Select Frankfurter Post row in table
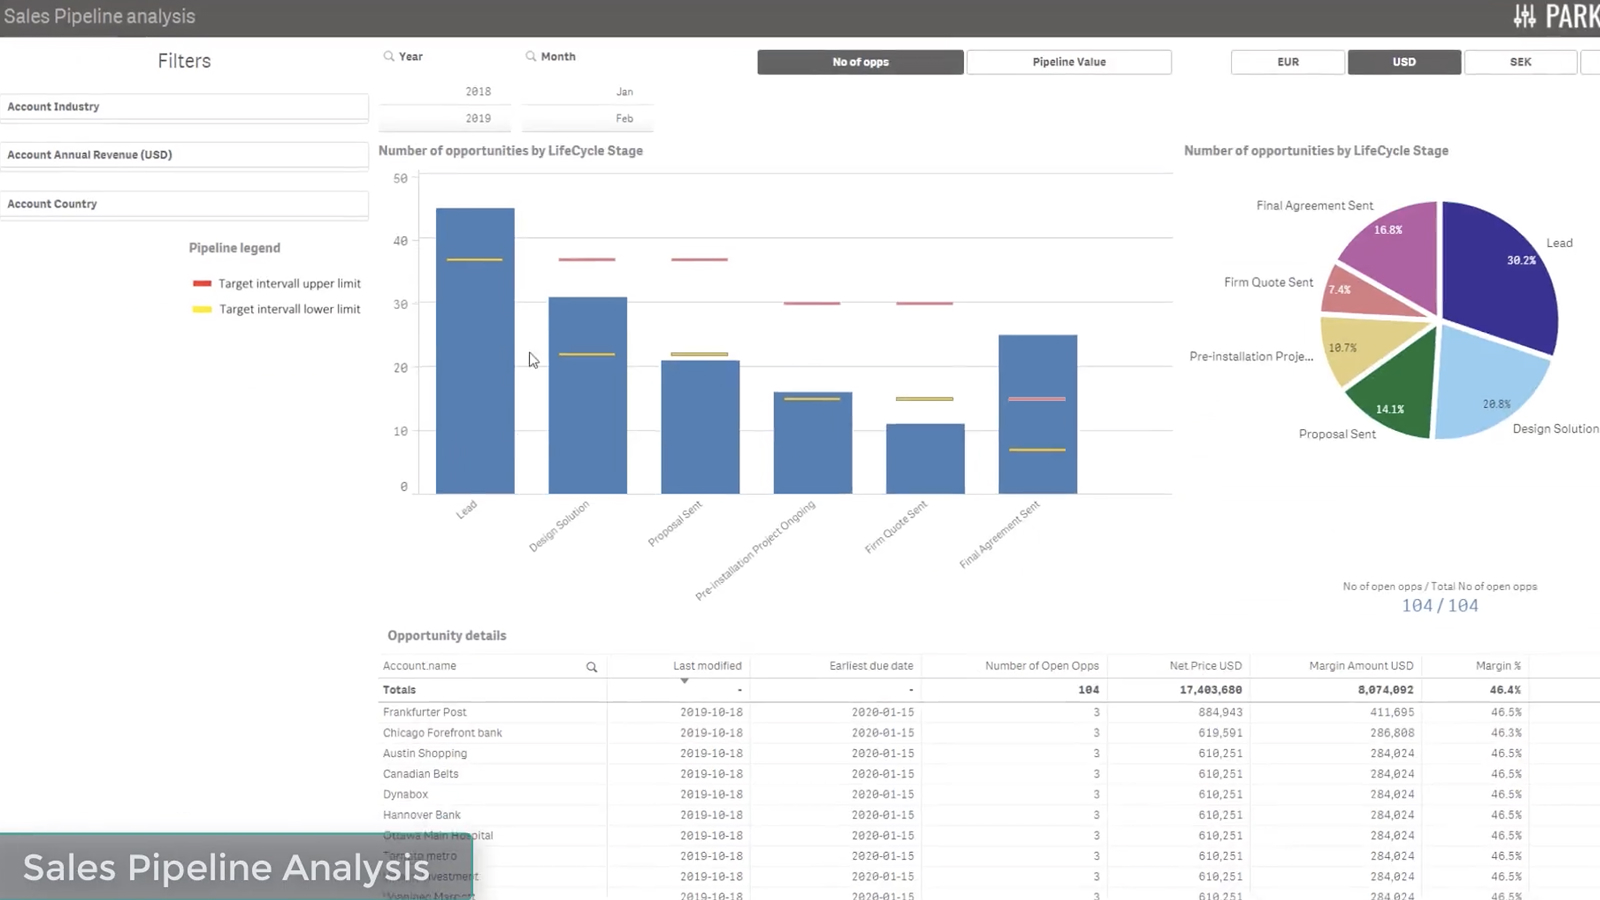 [x=425, y=713]
